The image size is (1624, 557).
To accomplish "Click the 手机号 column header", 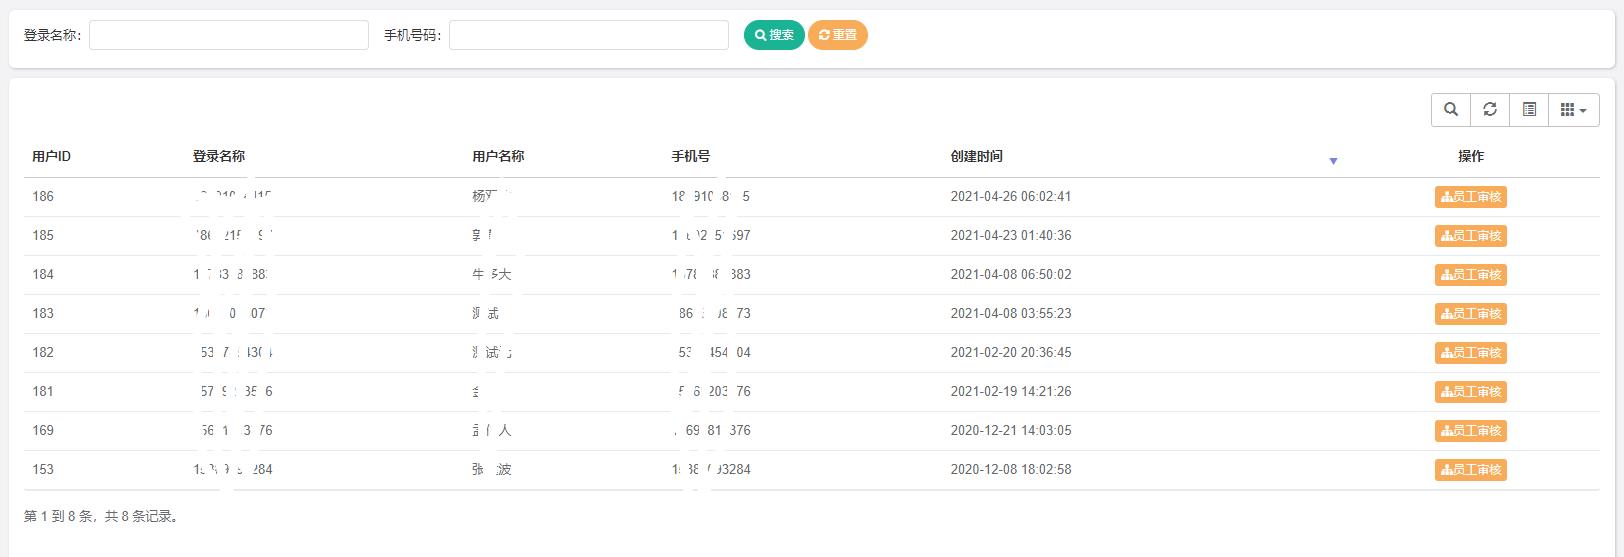I will coord(691,157).
